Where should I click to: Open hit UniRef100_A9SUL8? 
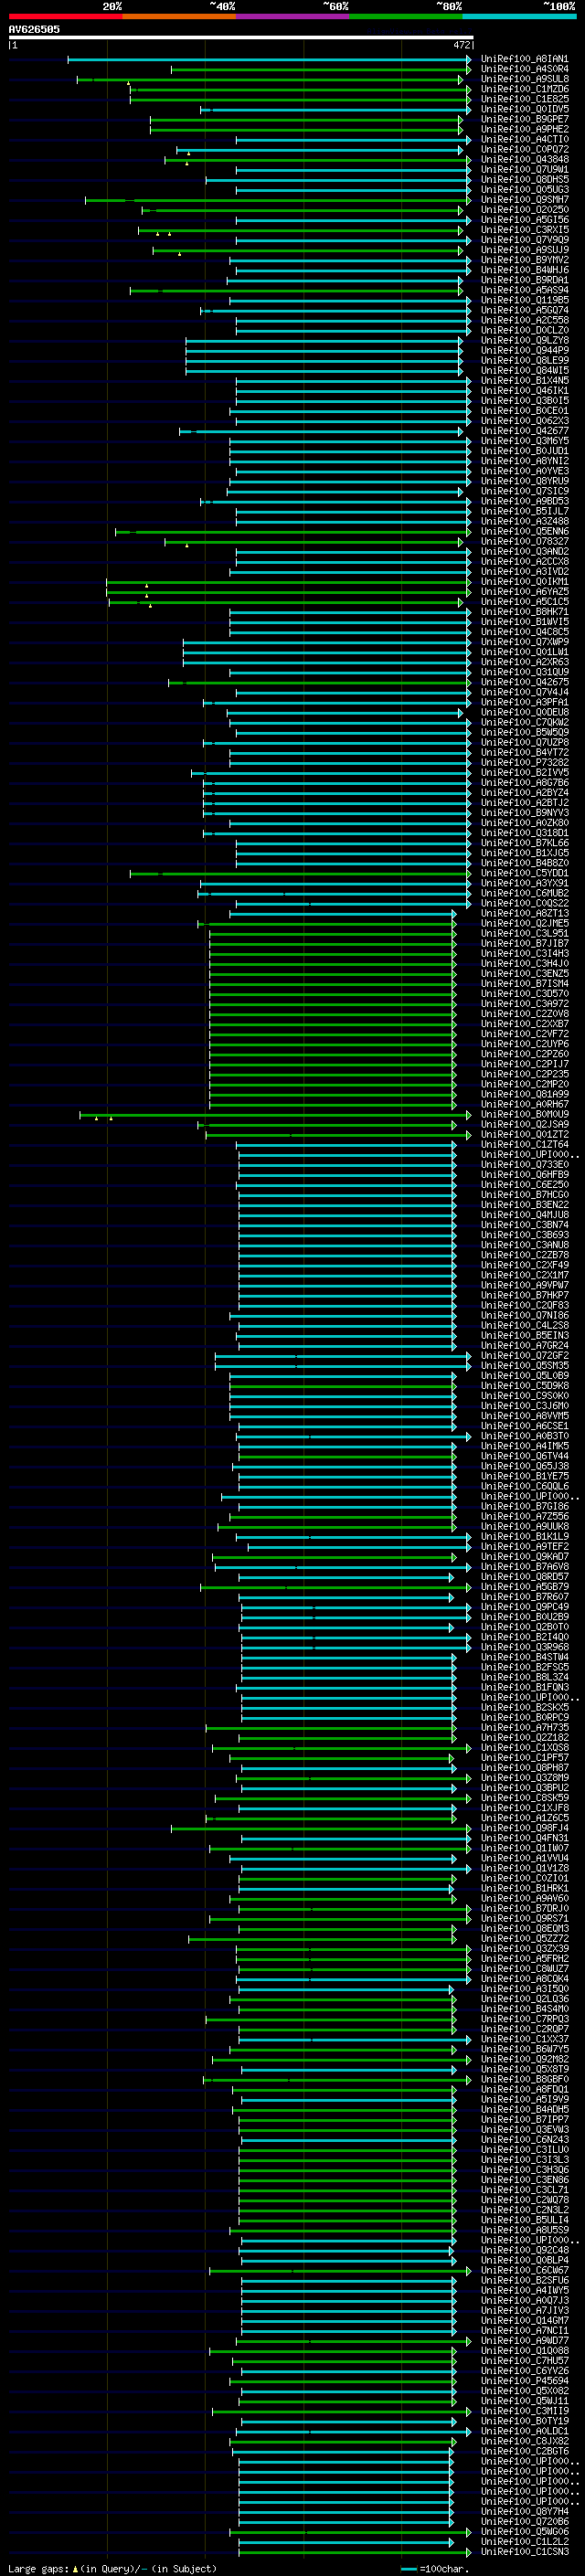point(524,80)
